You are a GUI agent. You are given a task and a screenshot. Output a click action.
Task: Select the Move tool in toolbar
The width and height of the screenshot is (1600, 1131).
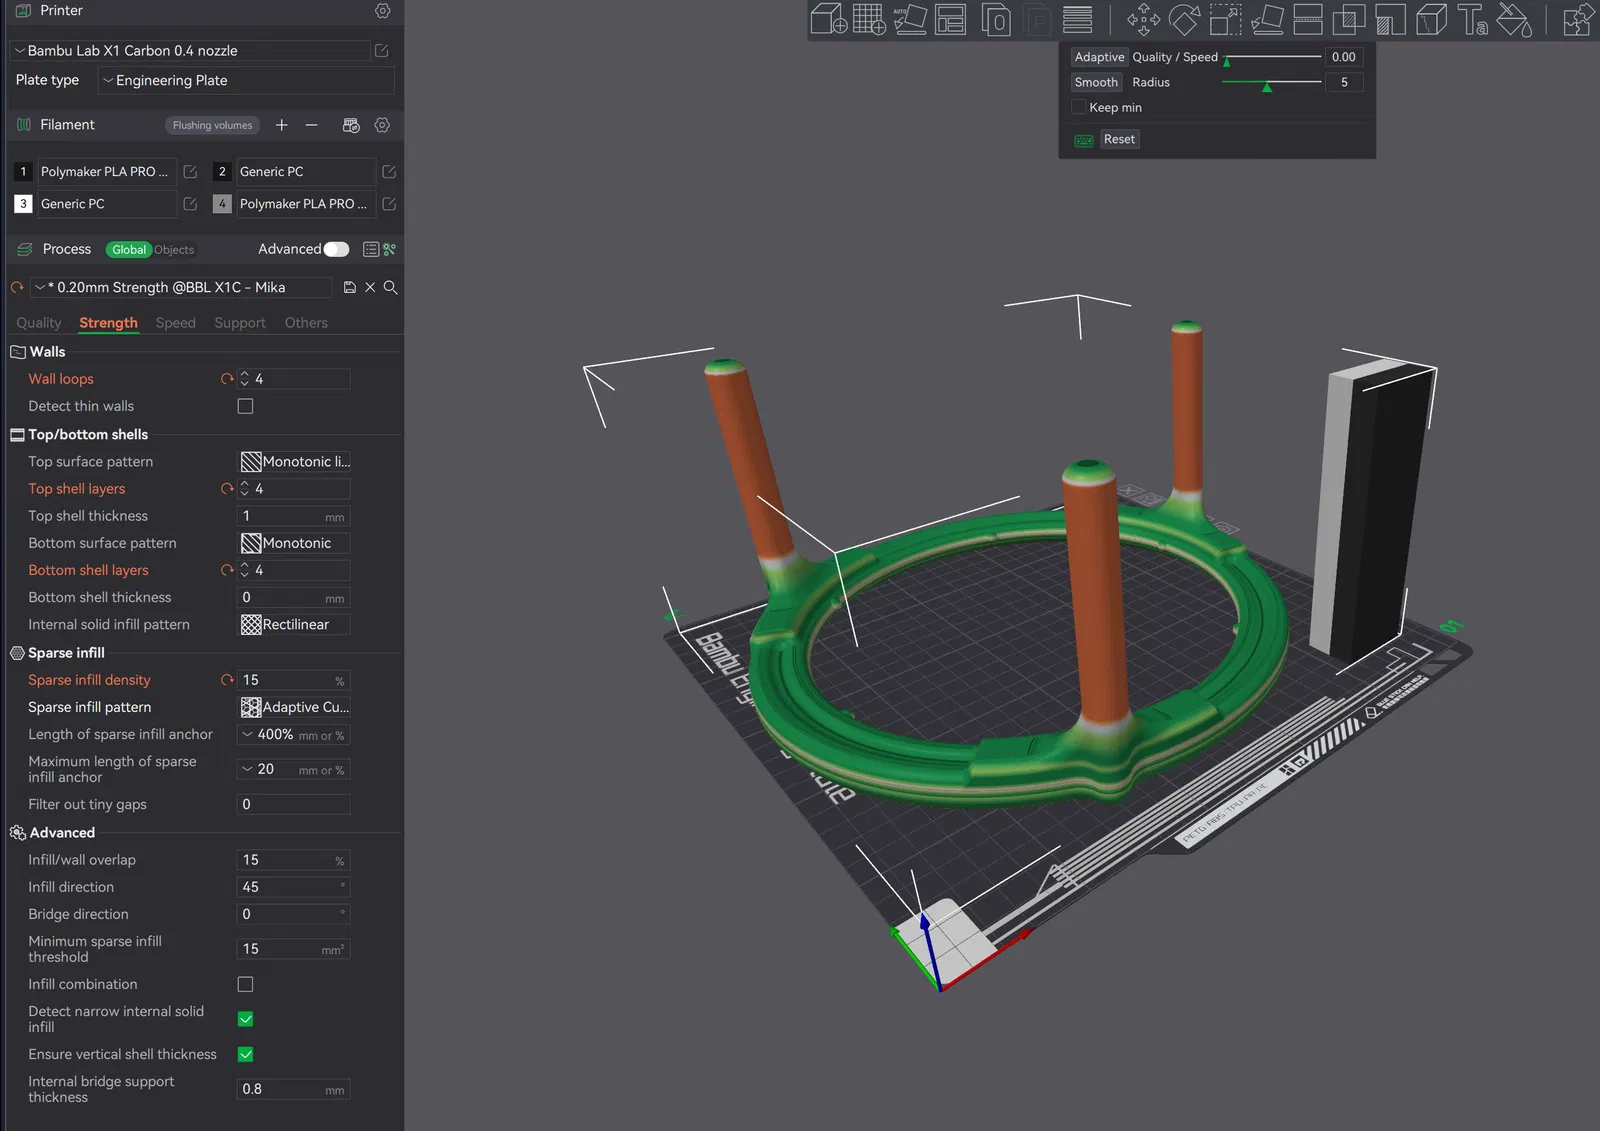pos(1143,19)
